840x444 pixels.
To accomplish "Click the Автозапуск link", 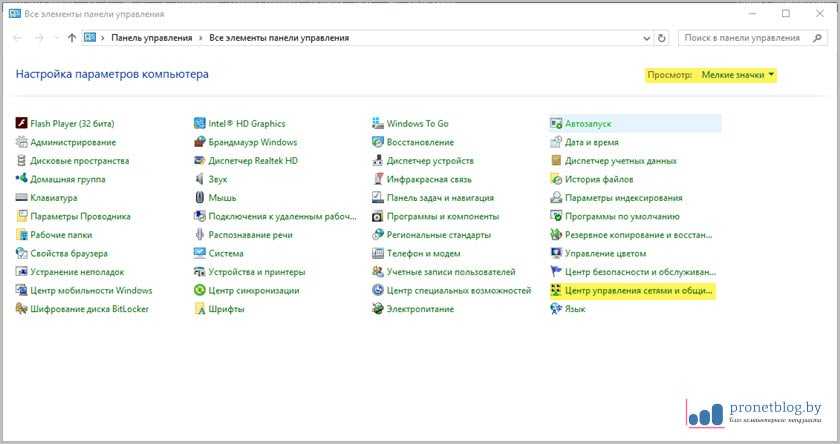I will (587, 124).
